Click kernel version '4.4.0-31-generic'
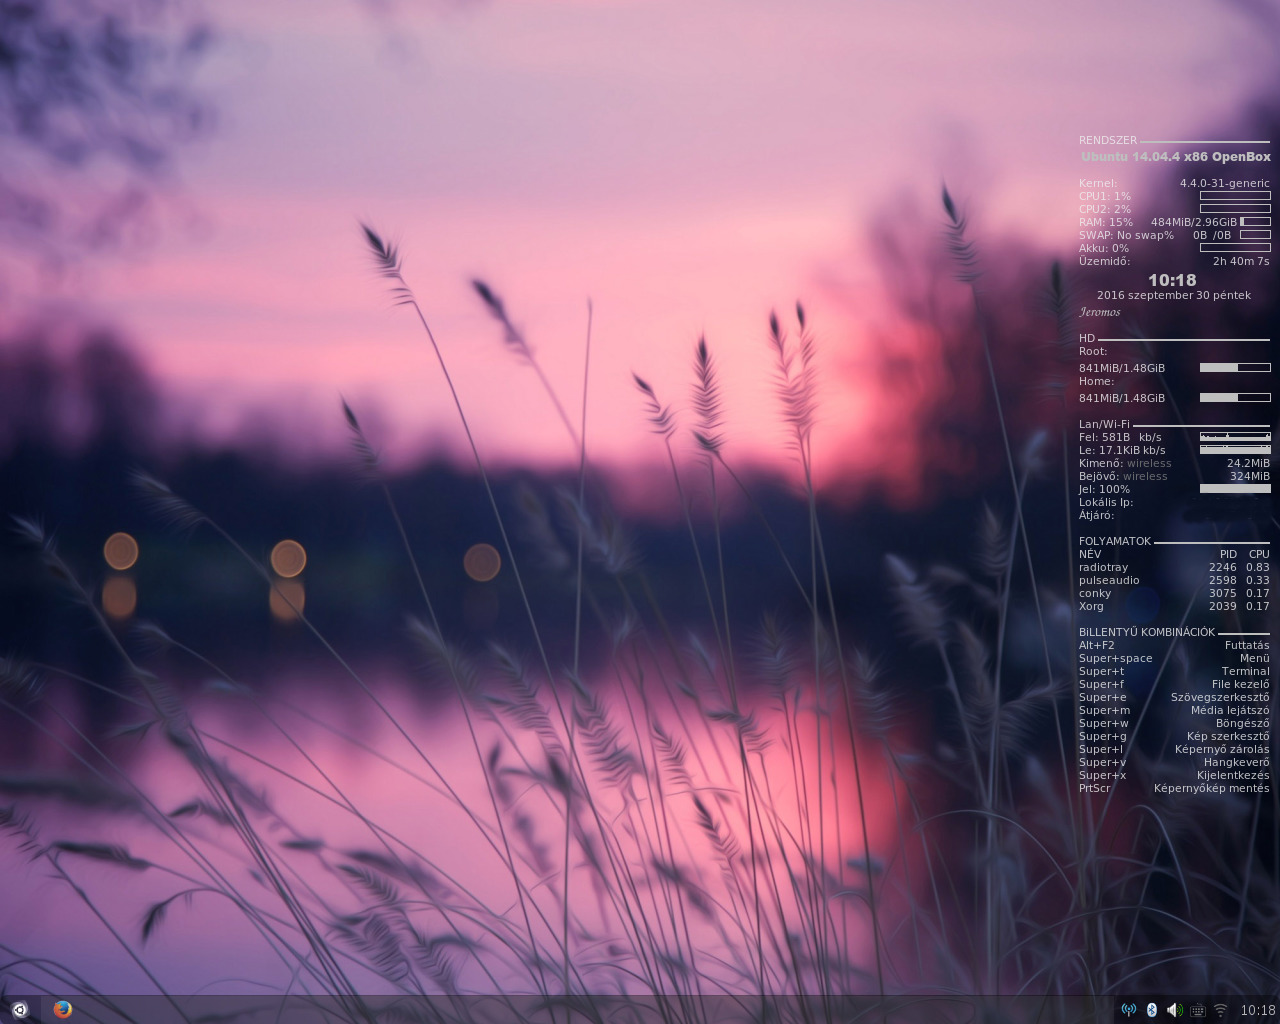The image size is (1280, 1024). point(1225,183)
